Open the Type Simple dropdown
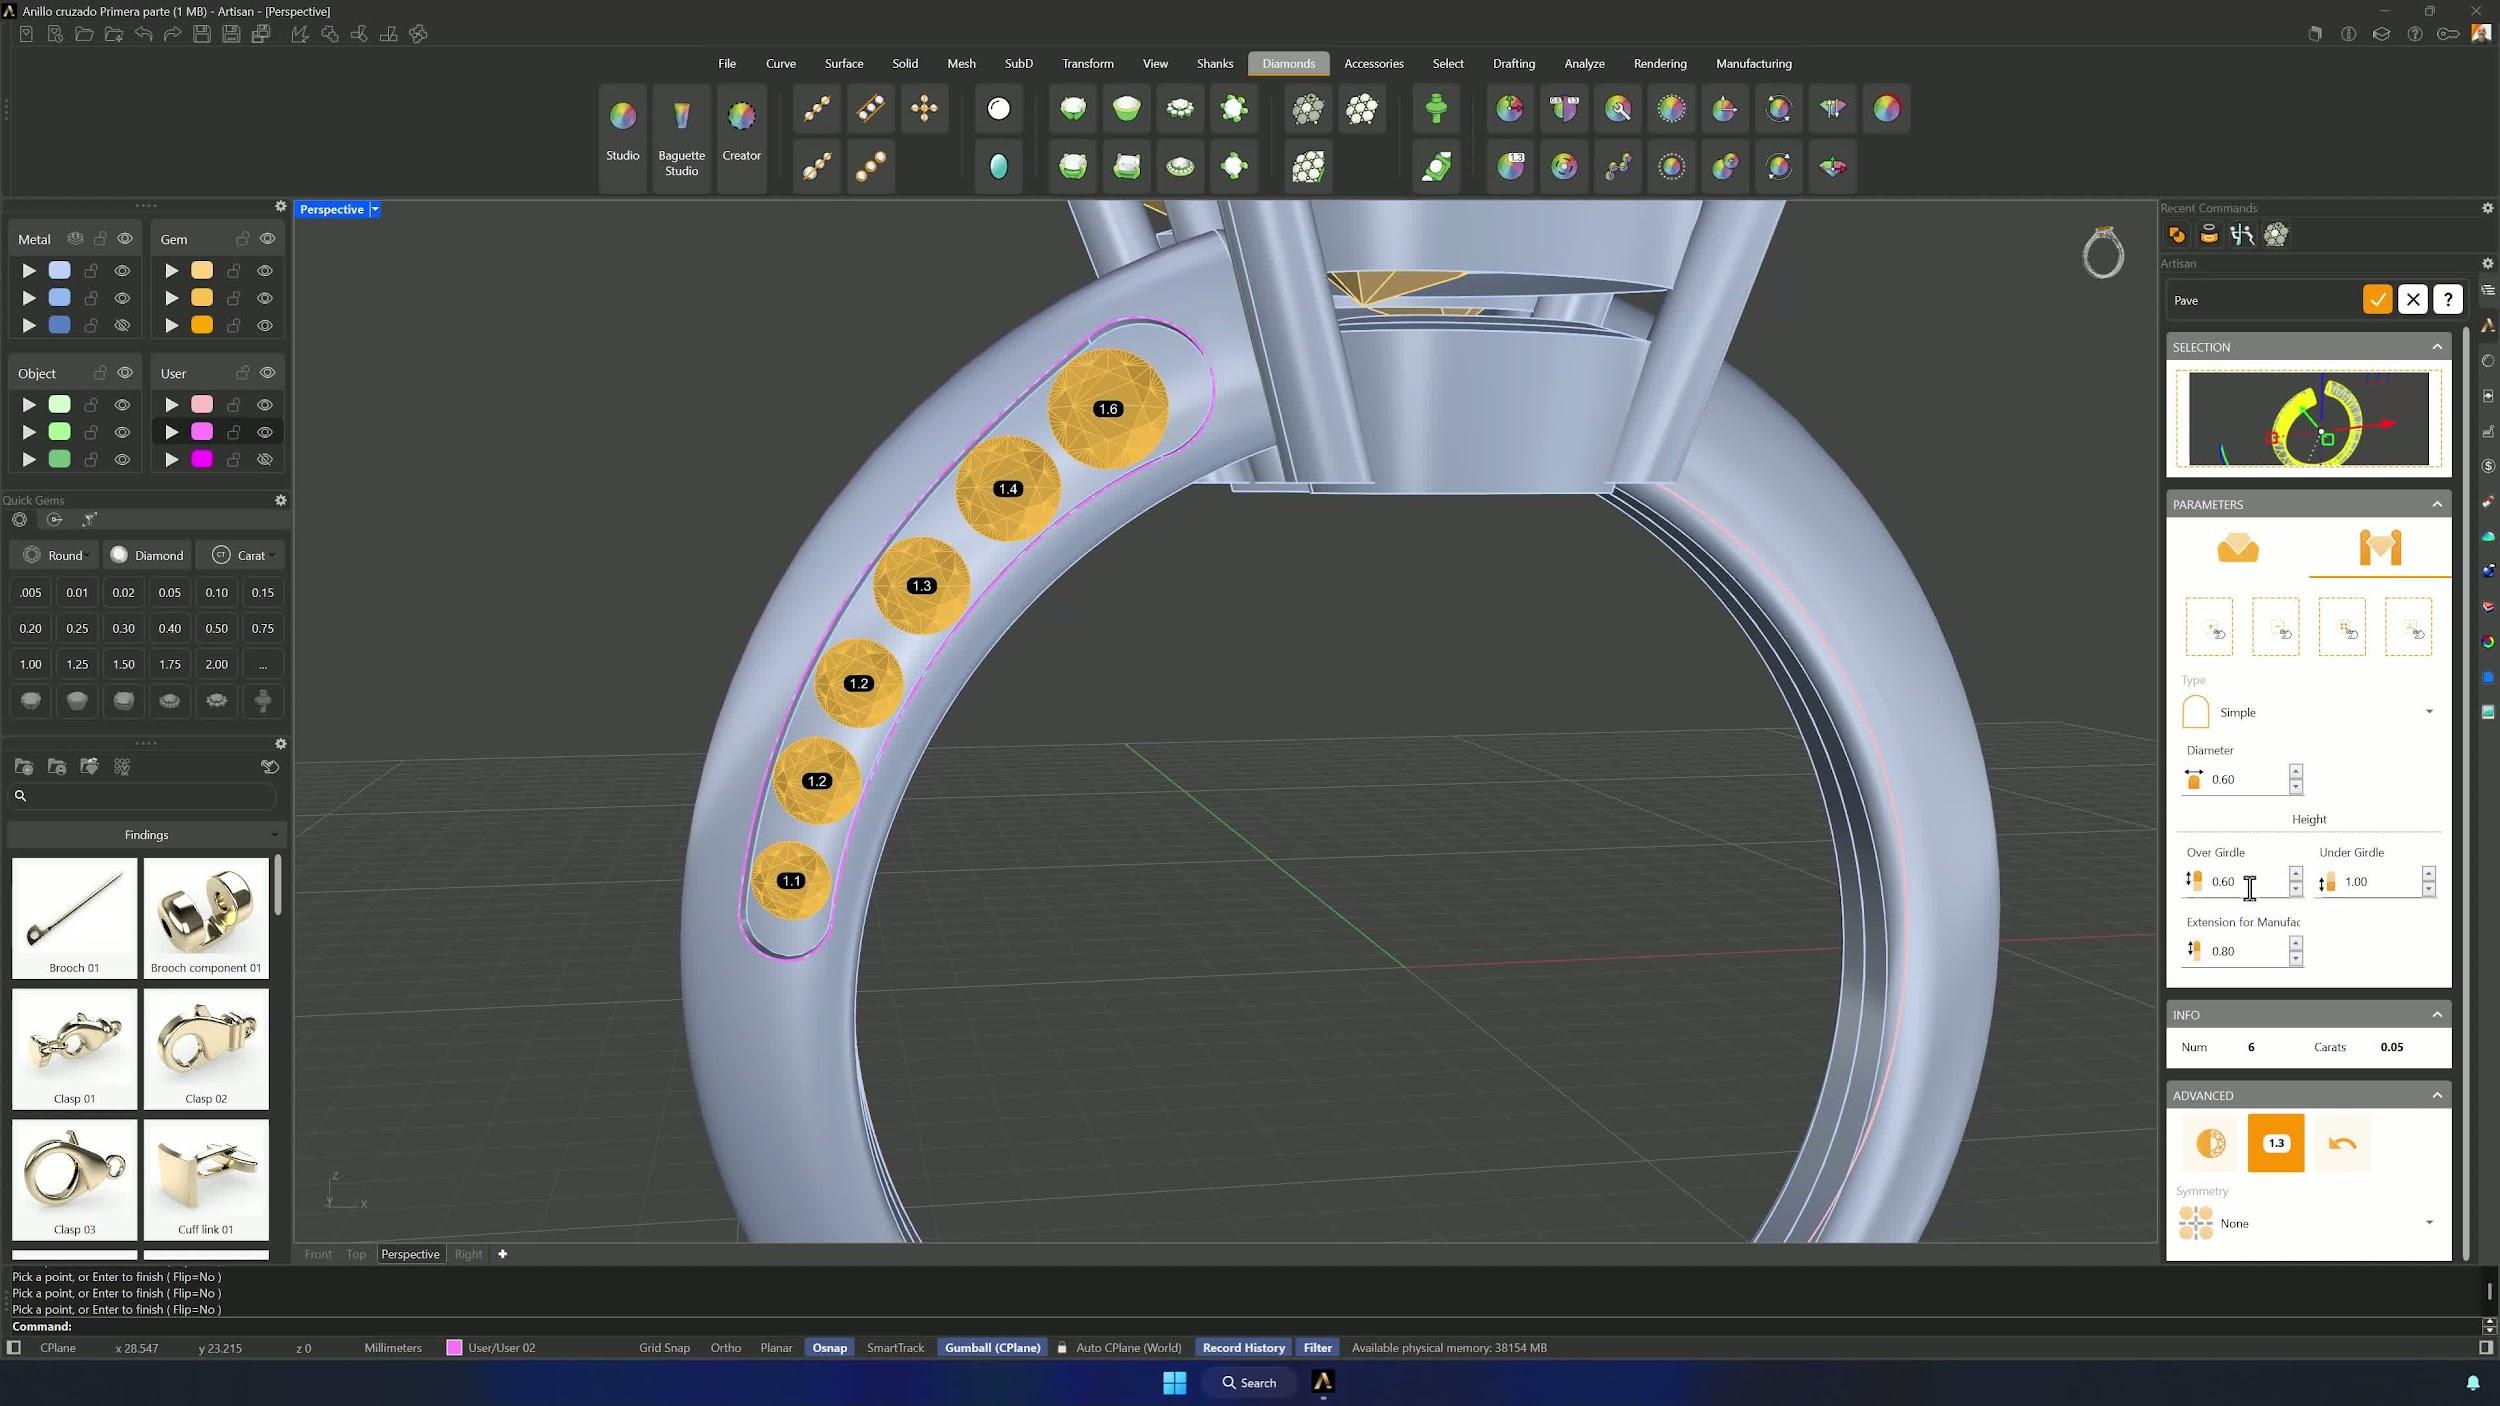This screenshot has width=2500, height=1406. tap(2309, 712)
